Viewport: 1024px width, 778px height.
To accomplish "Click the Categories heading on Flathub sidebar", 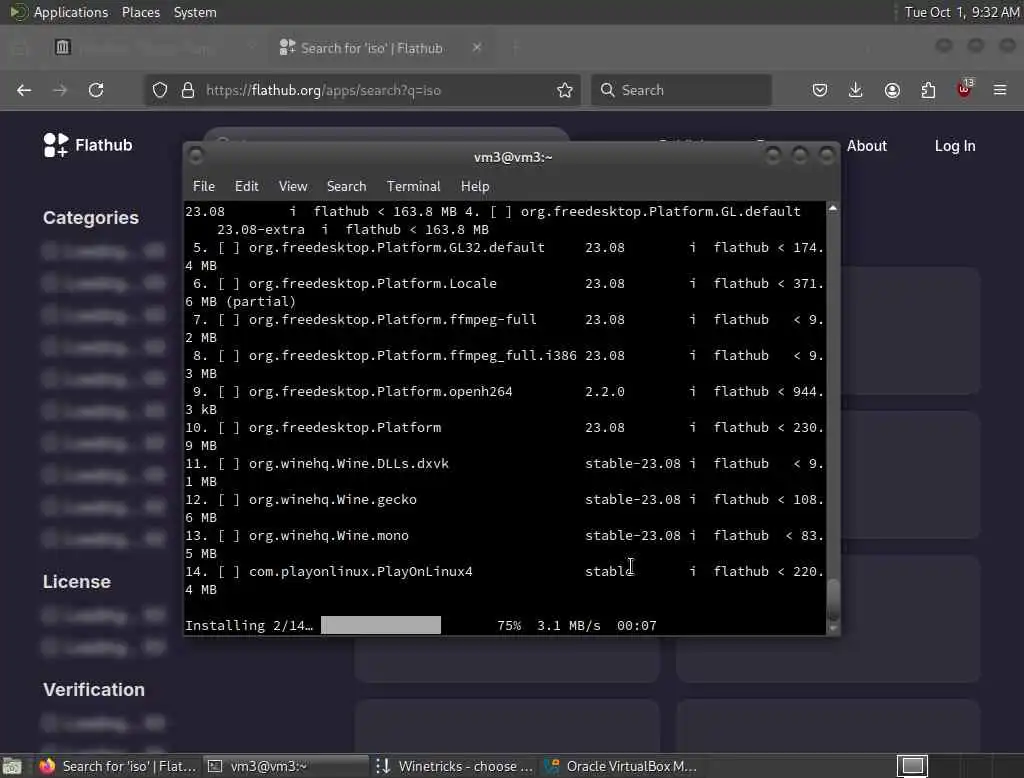I will [x=91, y=218].
